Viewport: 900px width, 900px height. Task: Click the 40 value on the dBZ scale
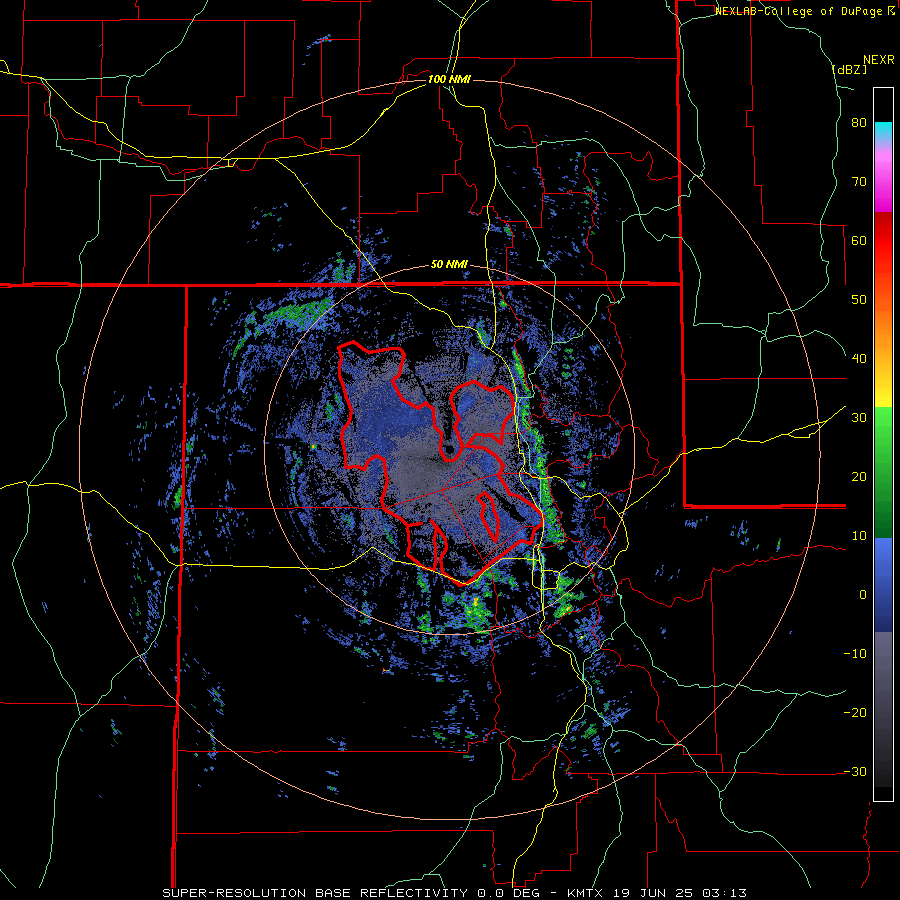pos(859,359)
